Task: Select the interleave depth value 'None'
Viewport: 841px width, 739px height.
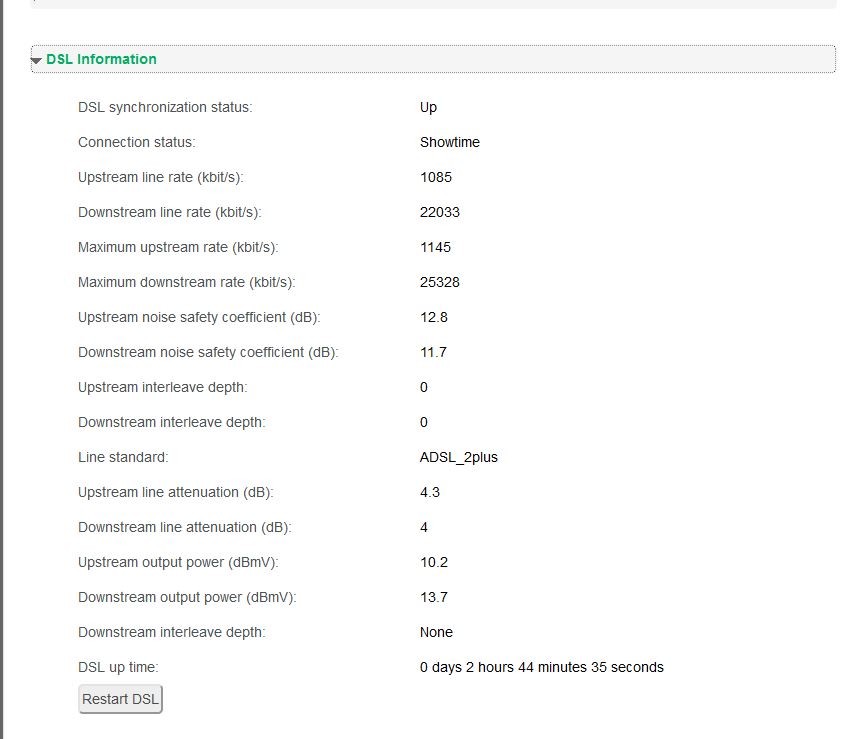Action: (x=436, y=632)
